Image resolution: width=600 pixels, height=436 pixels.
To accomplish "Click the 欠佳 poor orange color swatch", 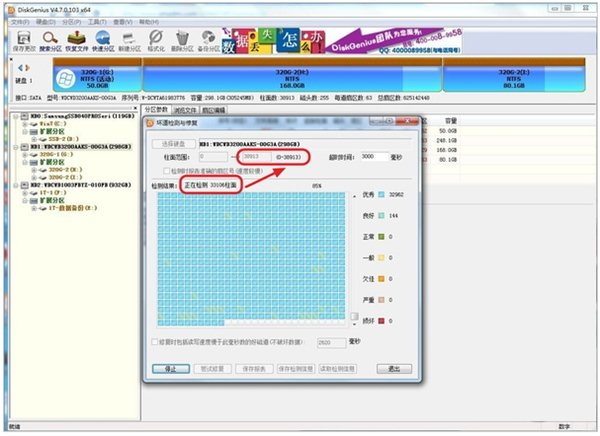I will [381, 279].
